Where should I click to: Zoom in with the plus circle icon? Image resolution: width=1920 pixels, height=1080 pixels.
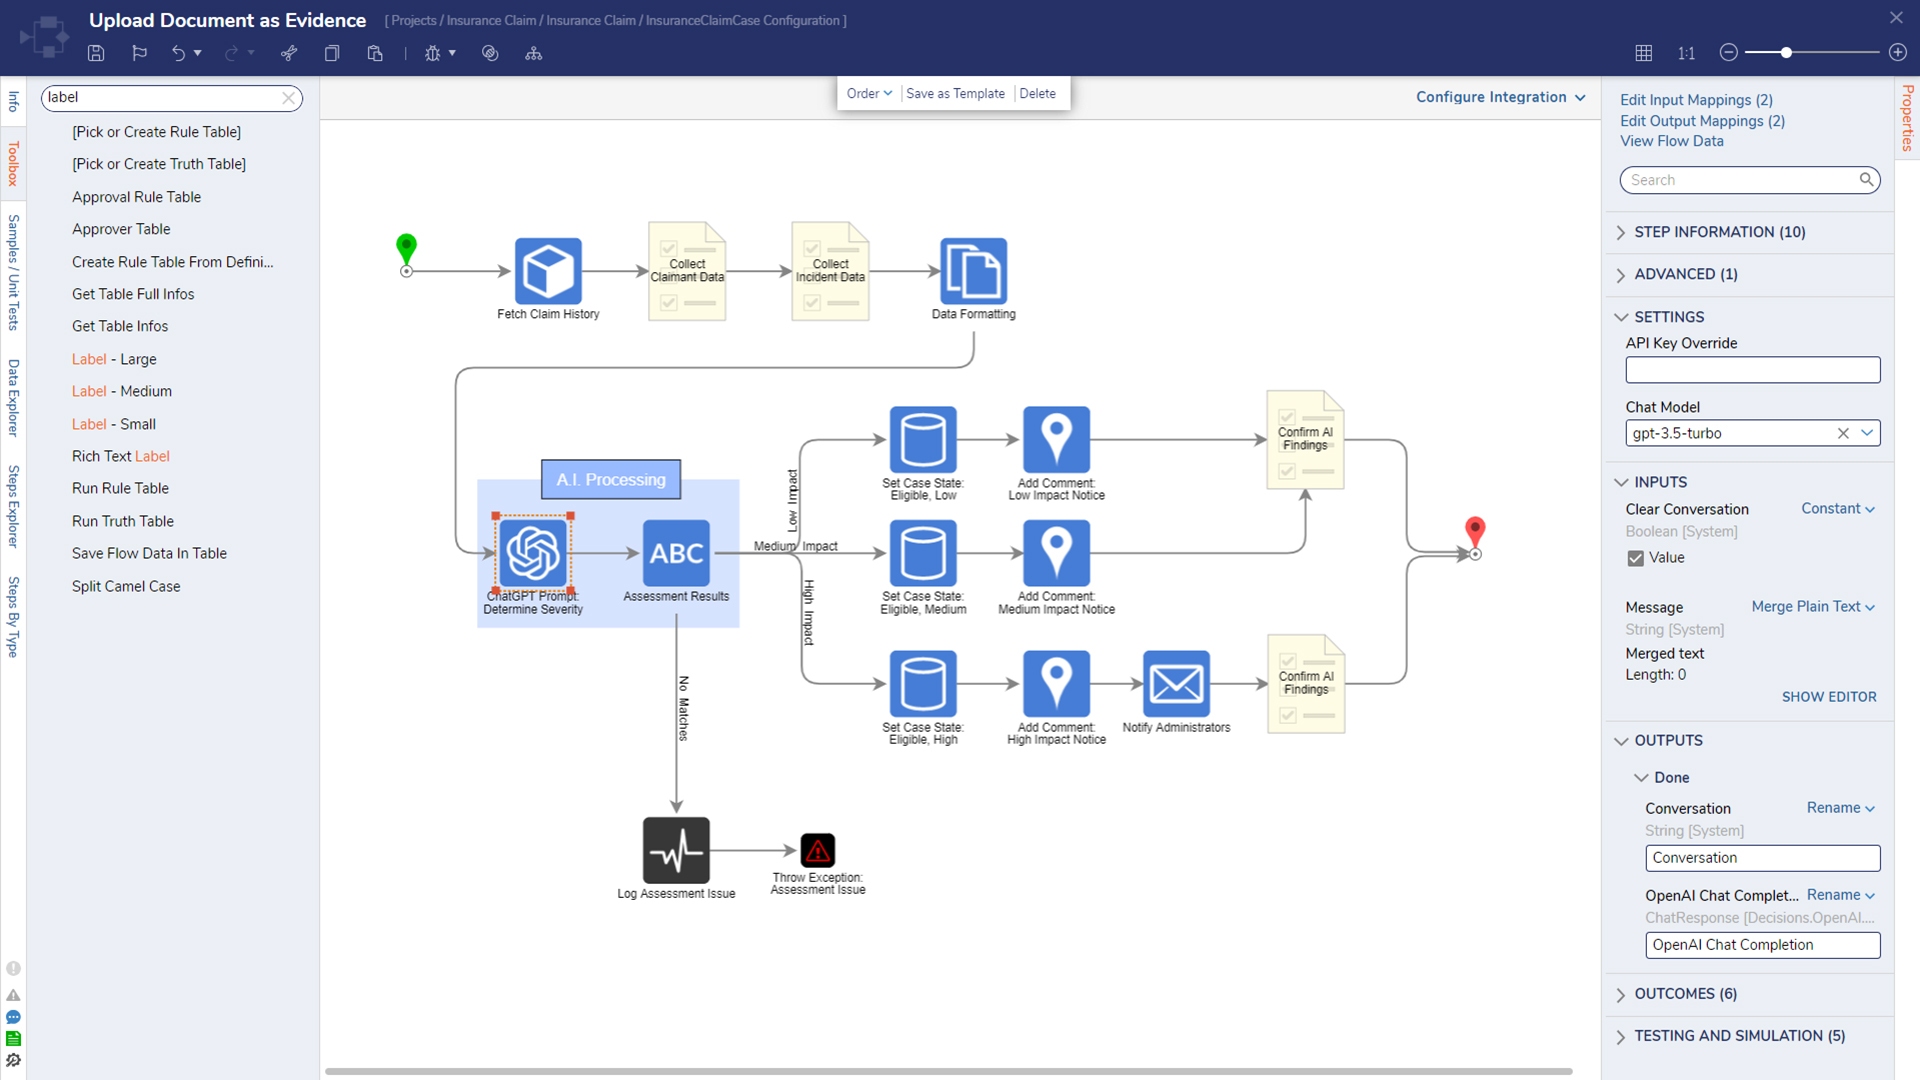[x=1897, y=53]
